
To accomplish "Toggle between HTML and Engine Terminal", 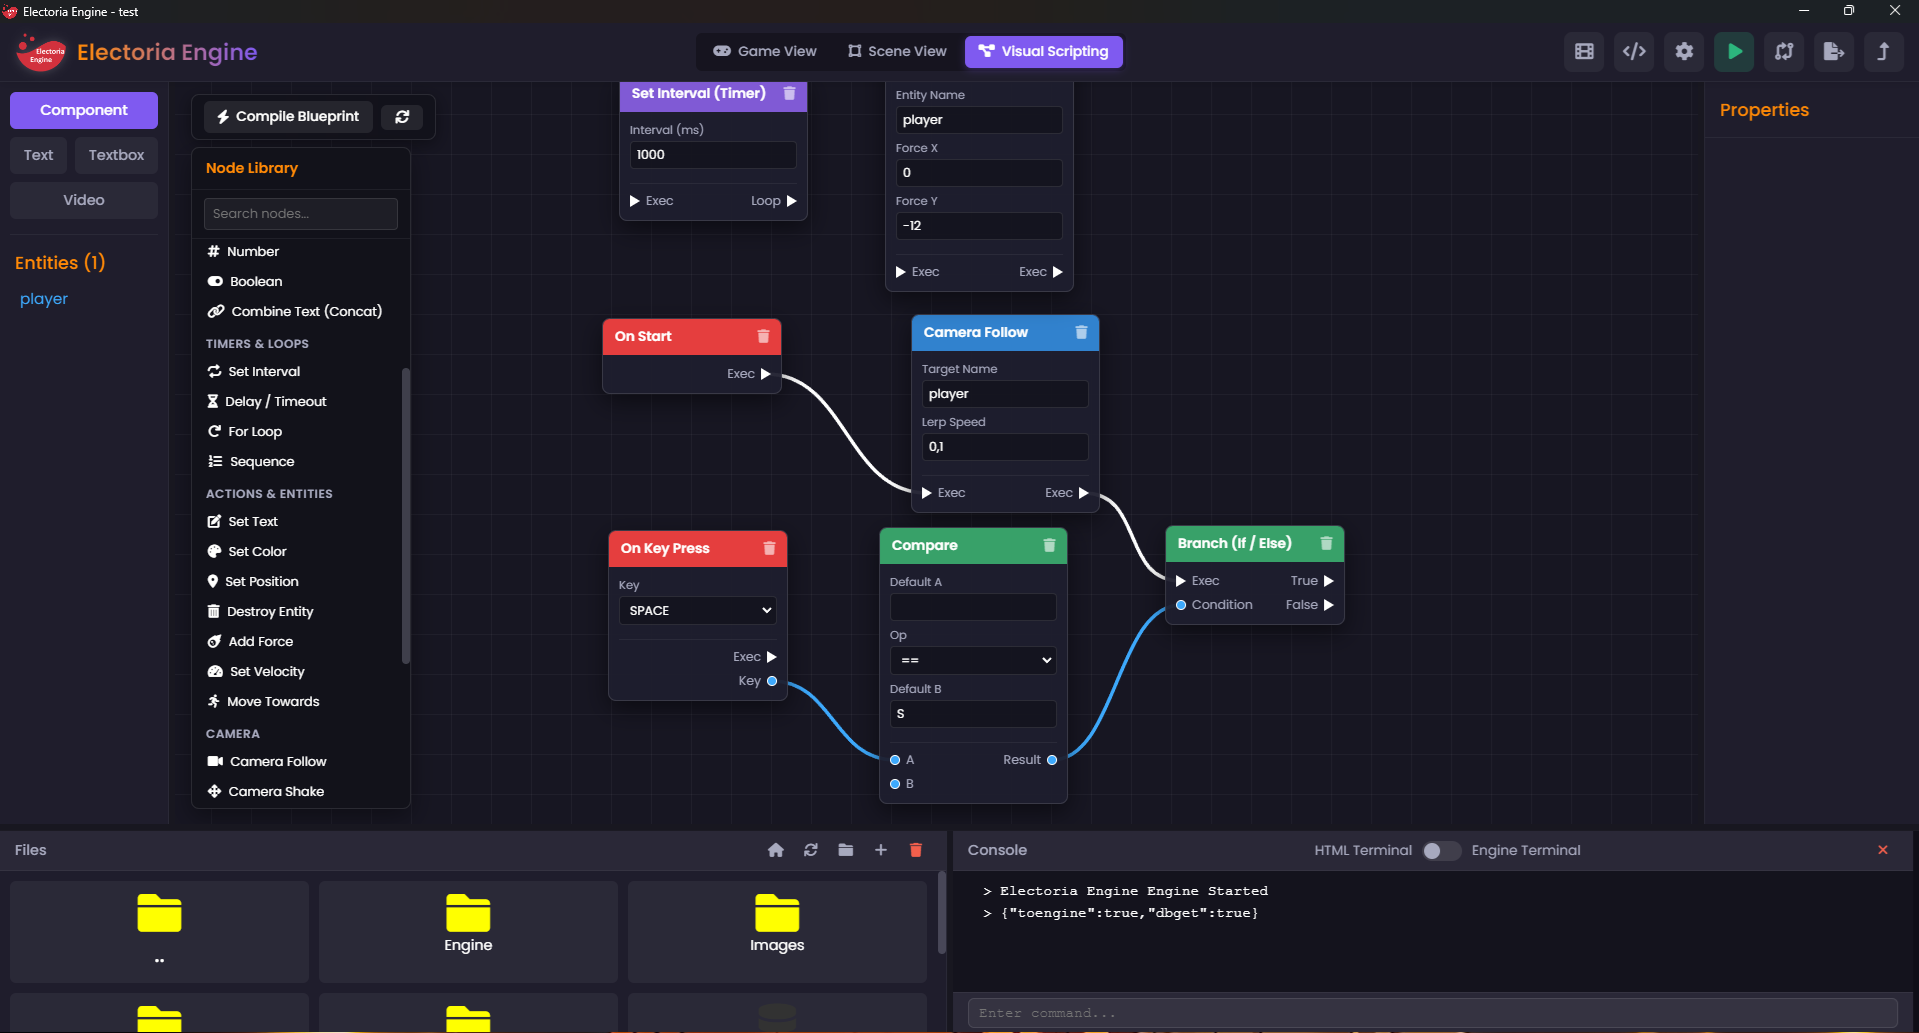I will pos(1441,851).
